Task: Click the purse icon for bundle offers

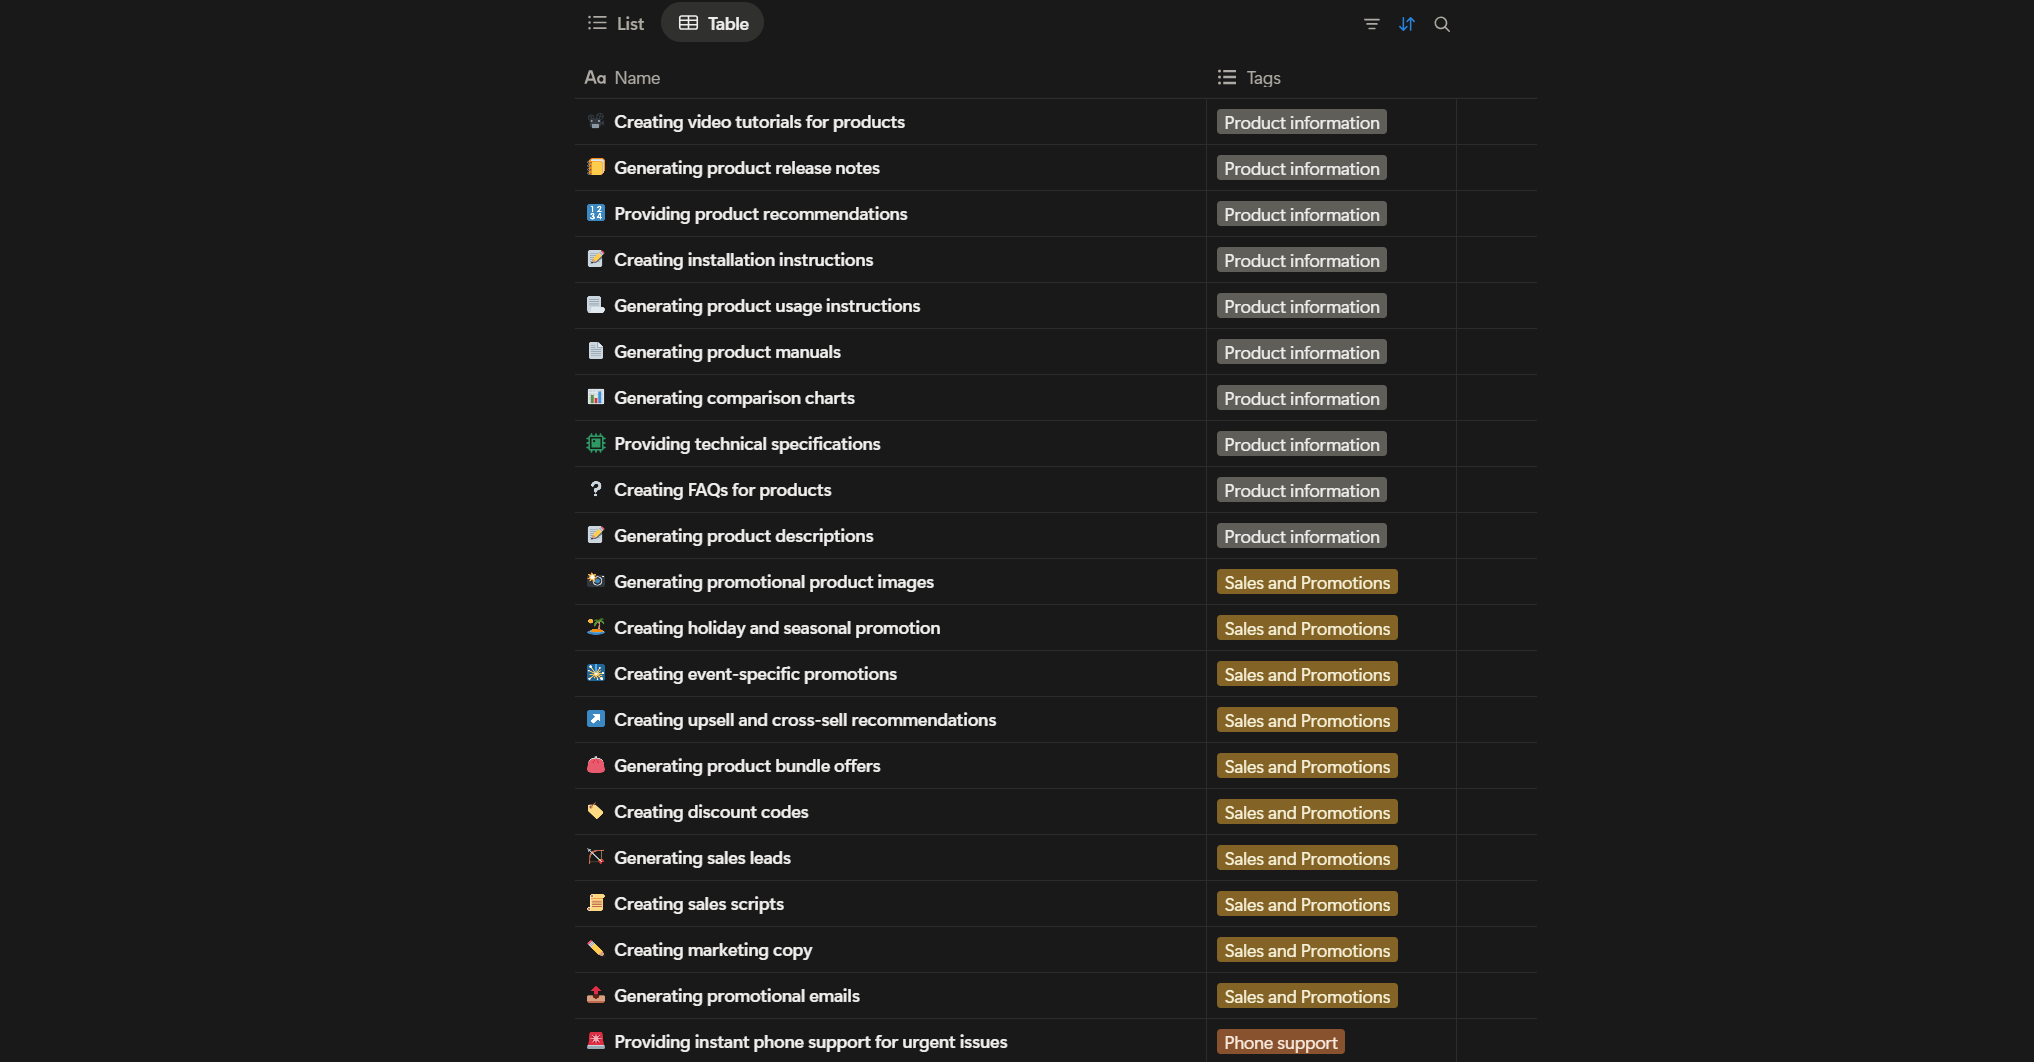Action: [x=596, y=765]
